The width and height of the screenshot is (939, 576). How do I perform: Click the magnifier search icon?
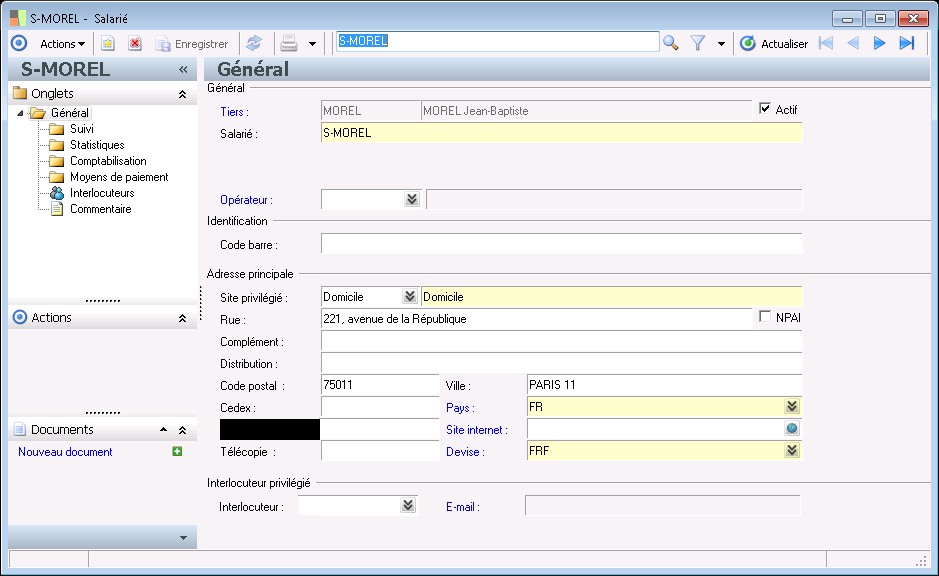point(671,43)
